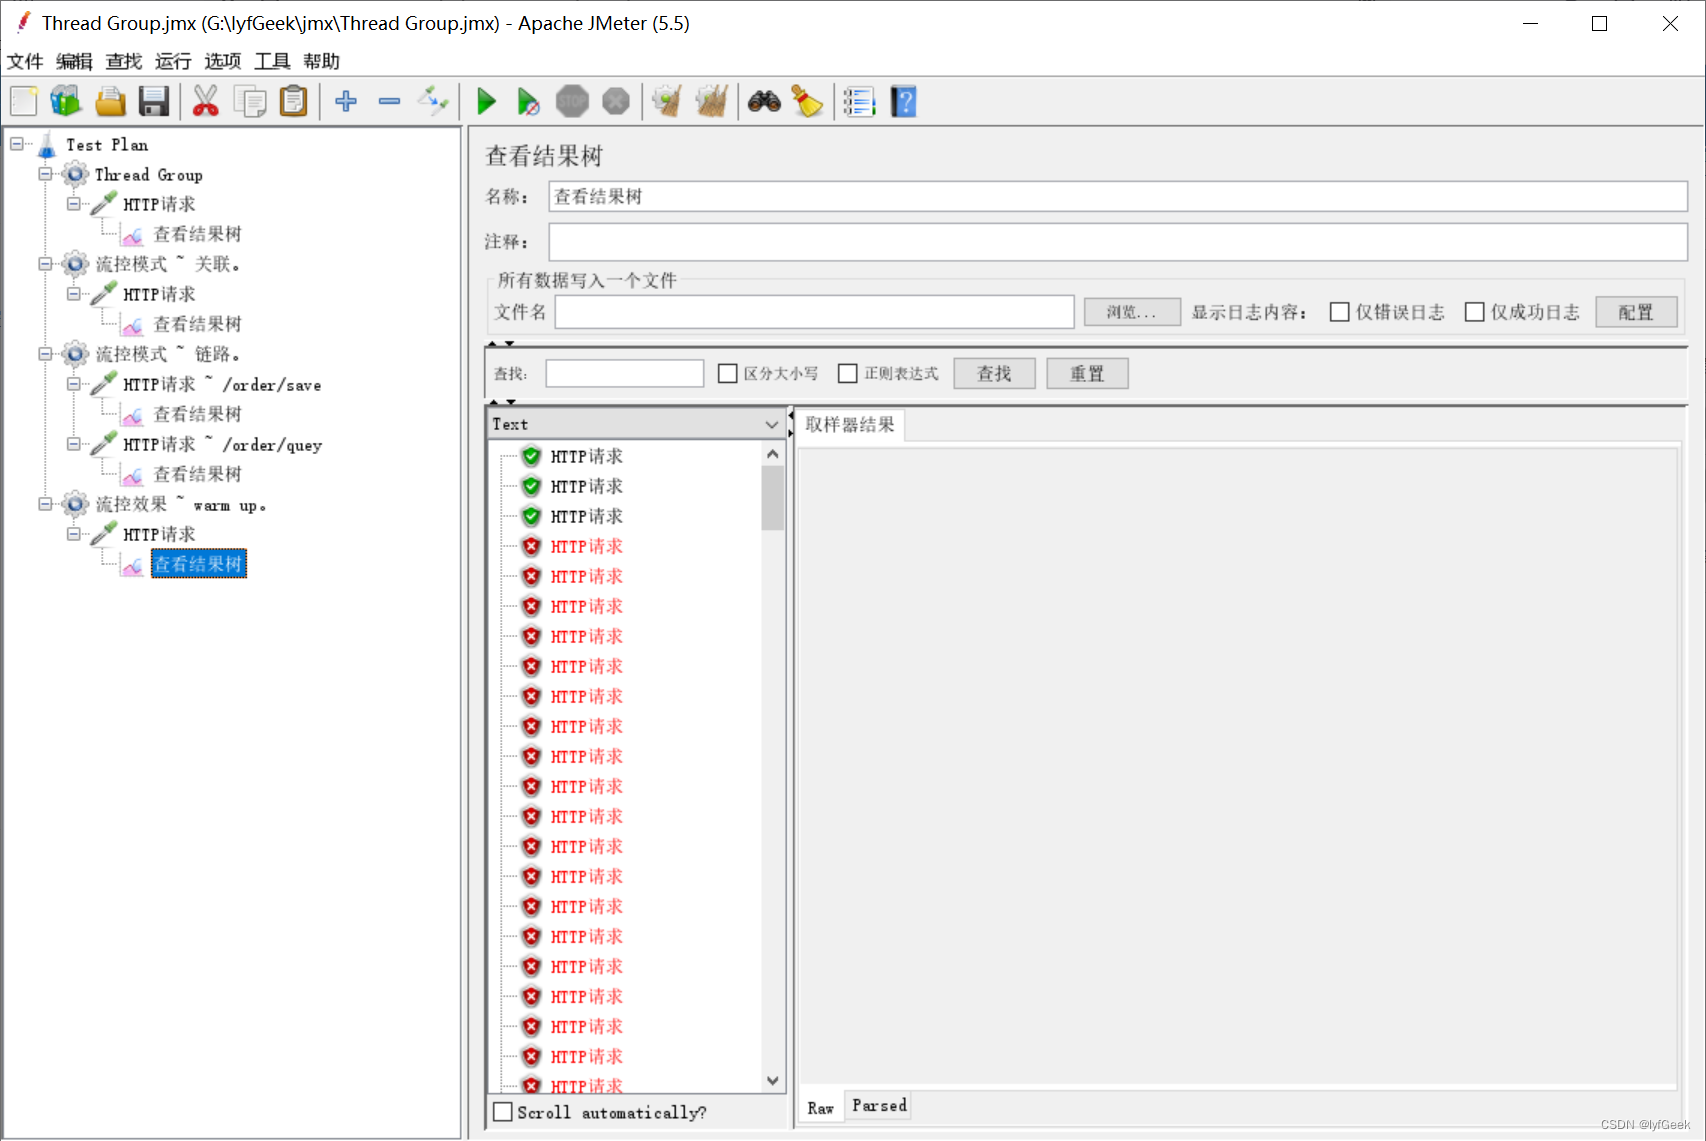Click Start no pauses icon
Viewport: 1706px width, 1141px height.
coord(528,101)
